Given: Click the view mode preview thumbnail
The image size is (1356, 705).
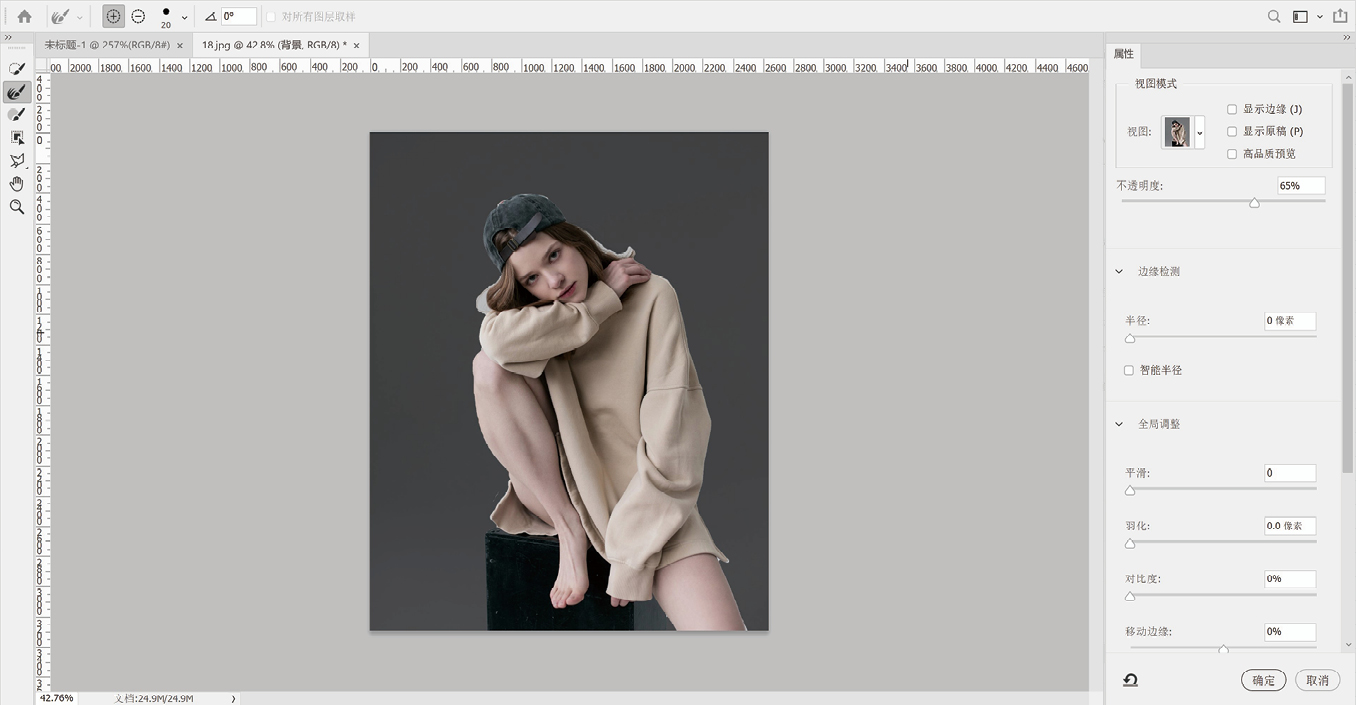Looking at the screenshot, I should tap(1177, 132).
